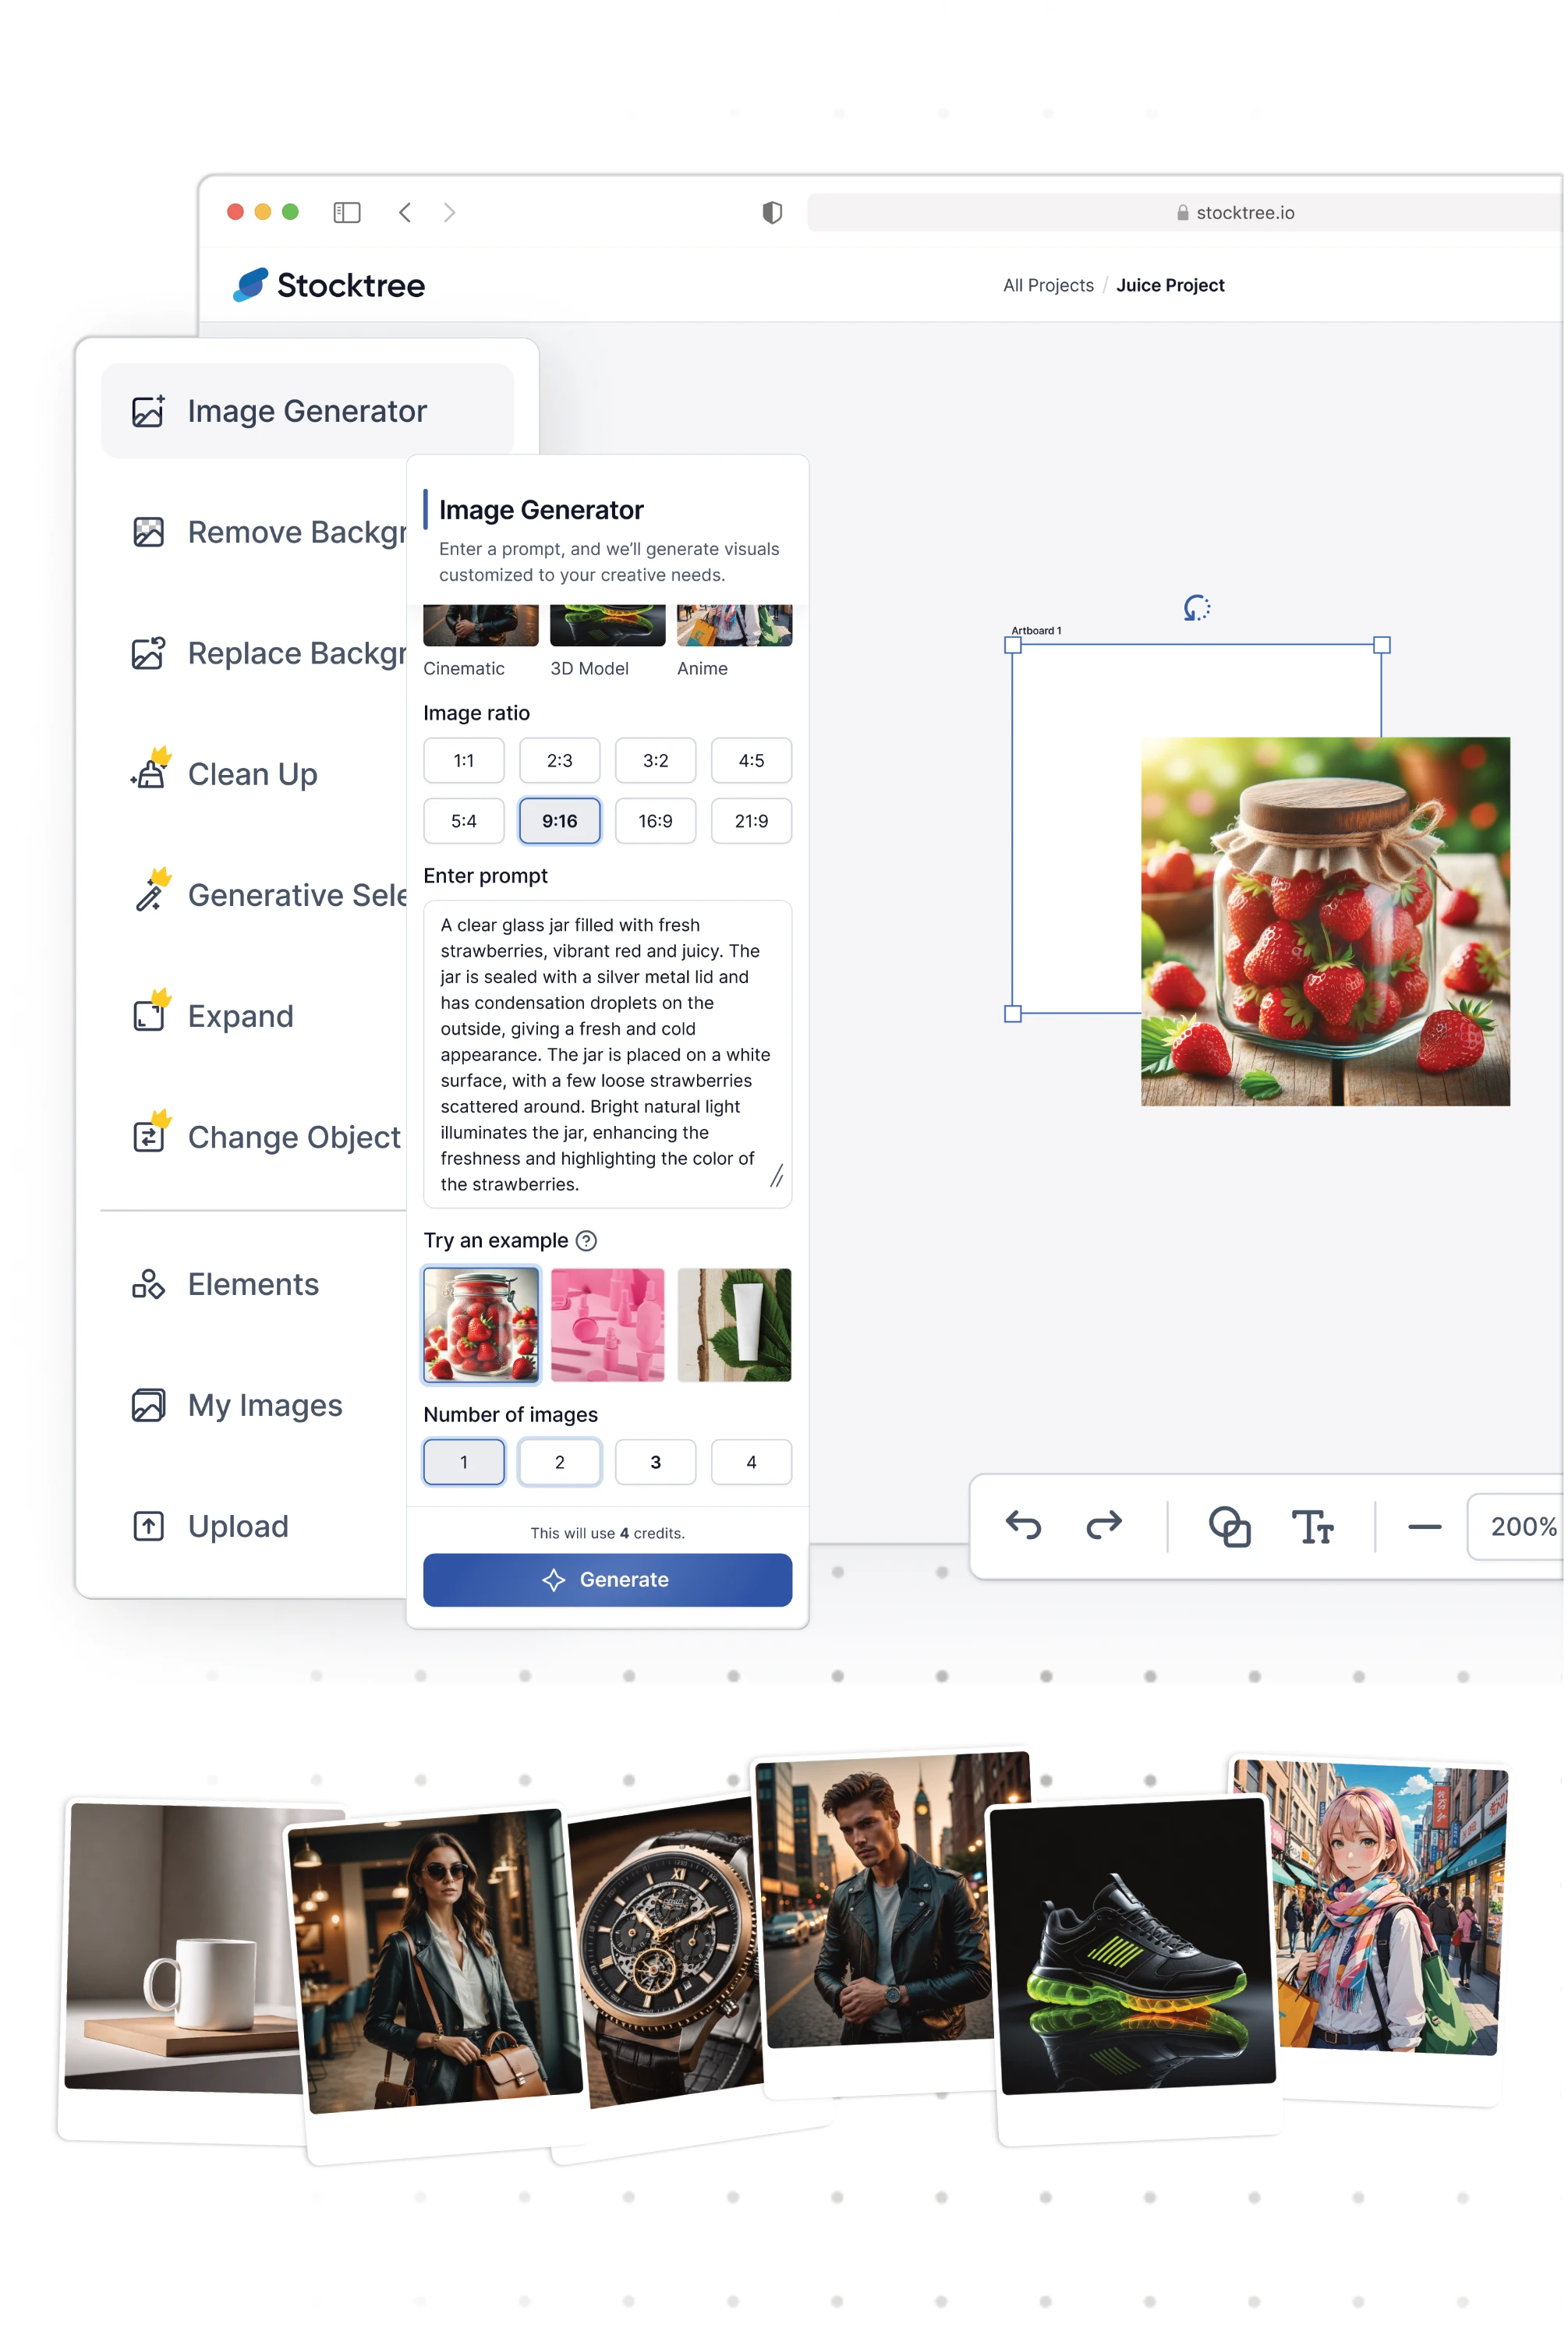This screenshot has height=2339, width=1568.
Task: Choose the pink bottles example thumbnail
Action: tap(607, 1324)
